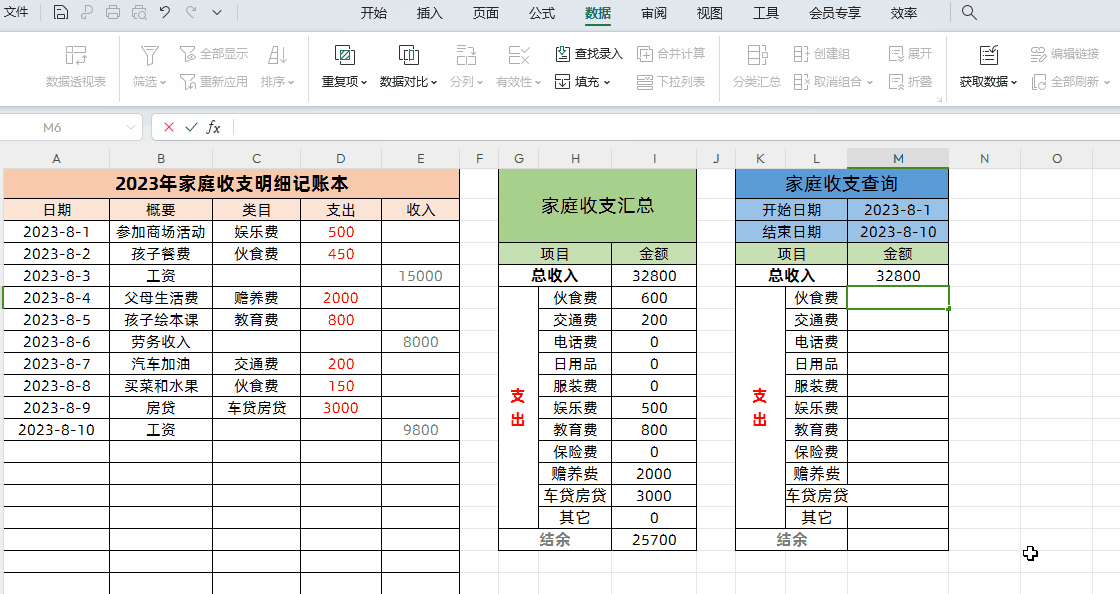Open the 取消组合 dropdown
This screenshot has width=1120, height=594.
[x=834, y=81]
